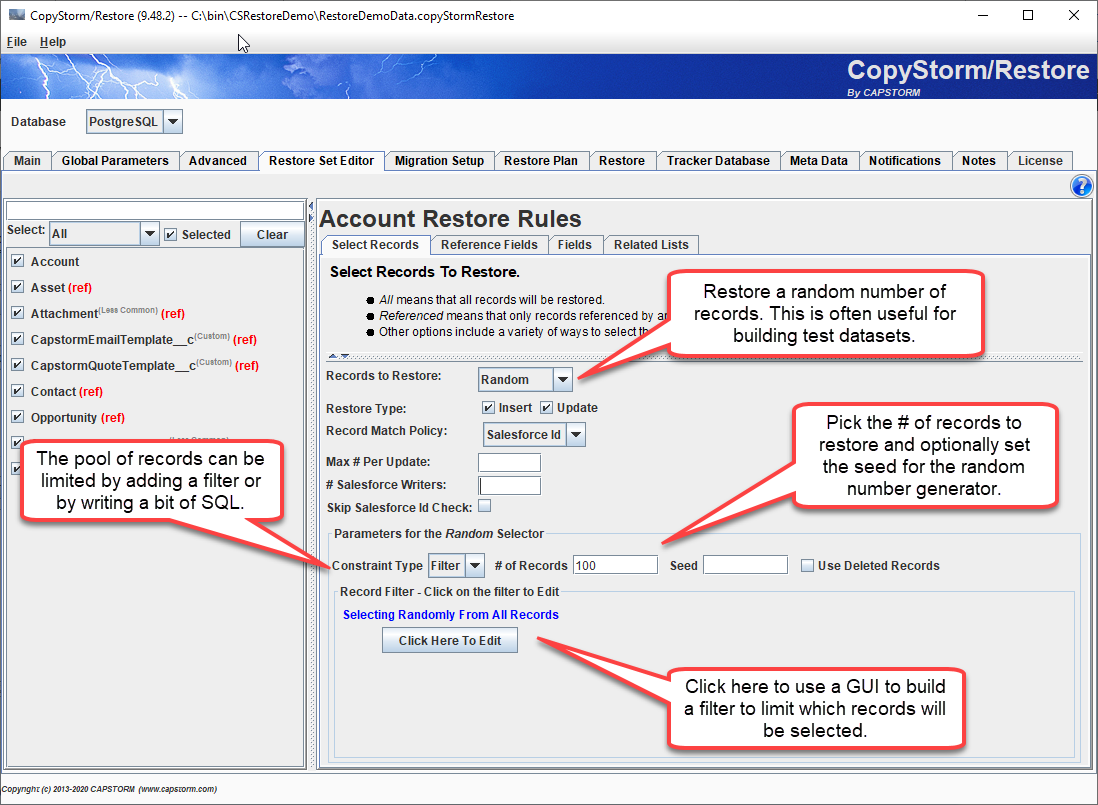Screen dimensions: 1098x805
Task: Uncheck the Contact object checkbox
Action: (x=18, y=391)
